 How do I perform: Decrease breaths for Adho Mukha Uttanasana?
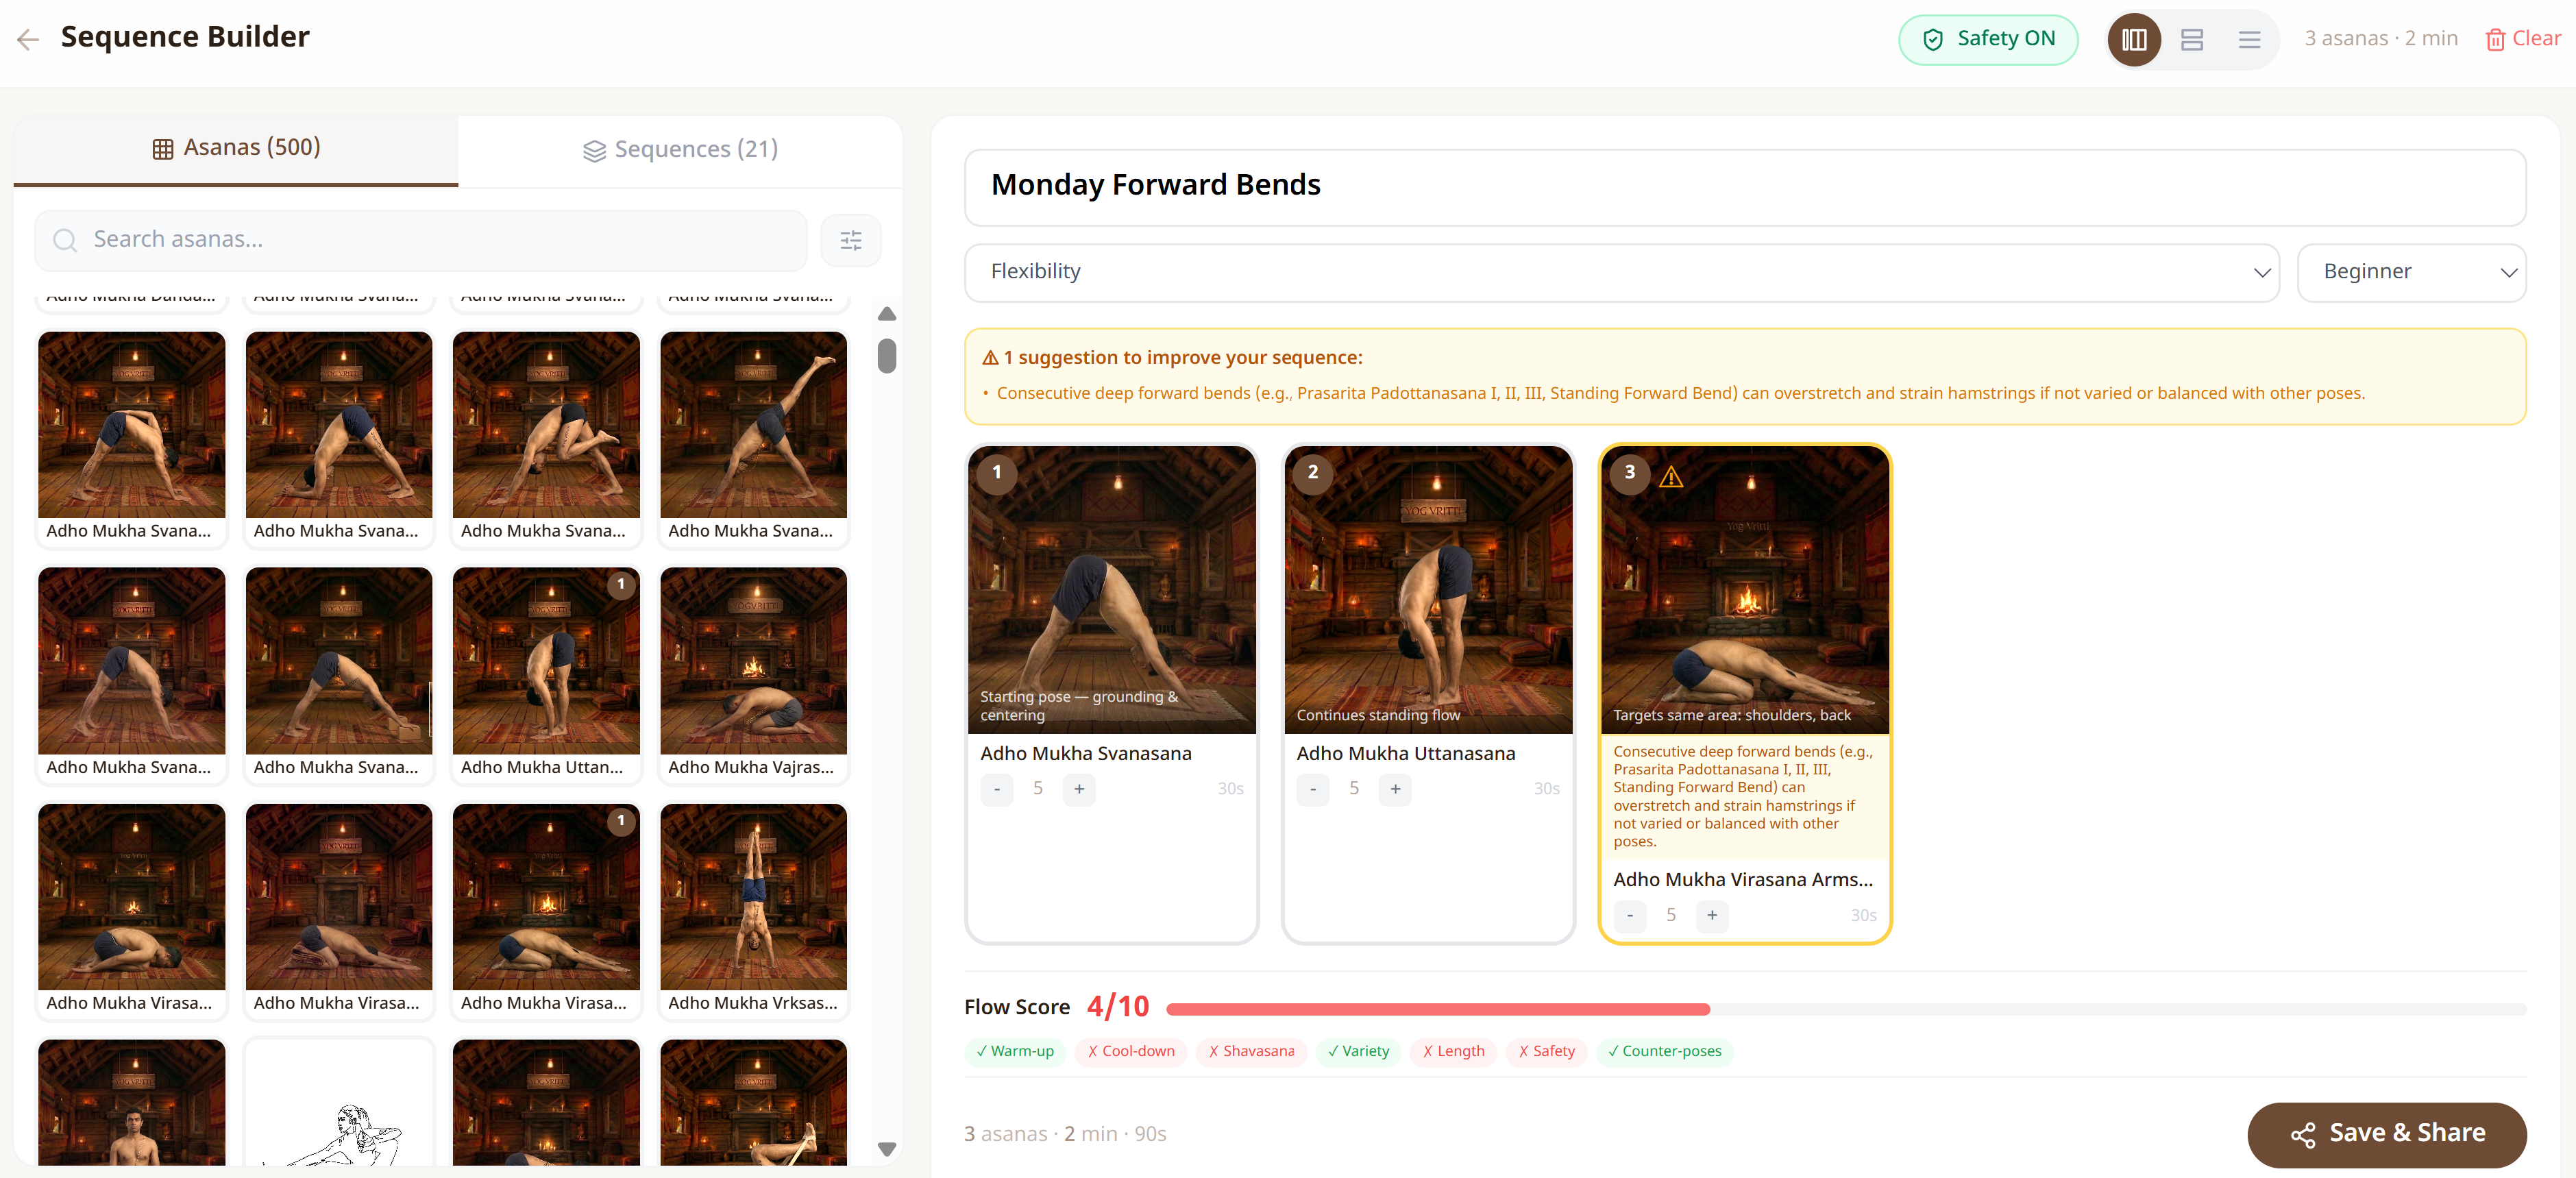[x=1313, y=789]
